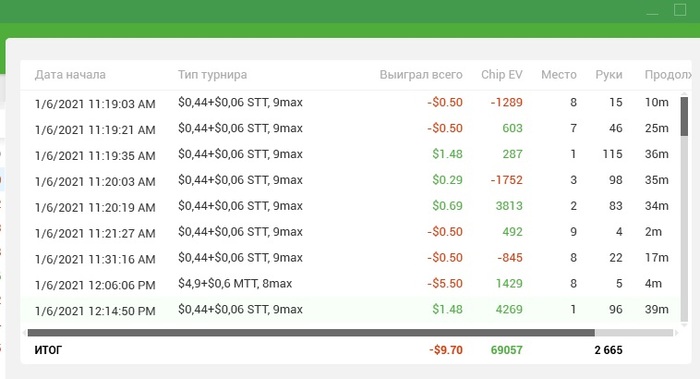Select the 11:19:03 AM tournament row
This screenshot has width=700, height=379.
(x=350, y=103)
